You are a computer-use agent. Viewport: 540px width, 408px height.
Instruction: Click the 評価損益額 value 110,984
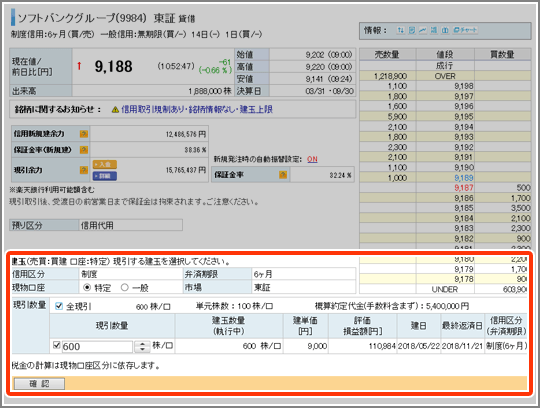382,346
